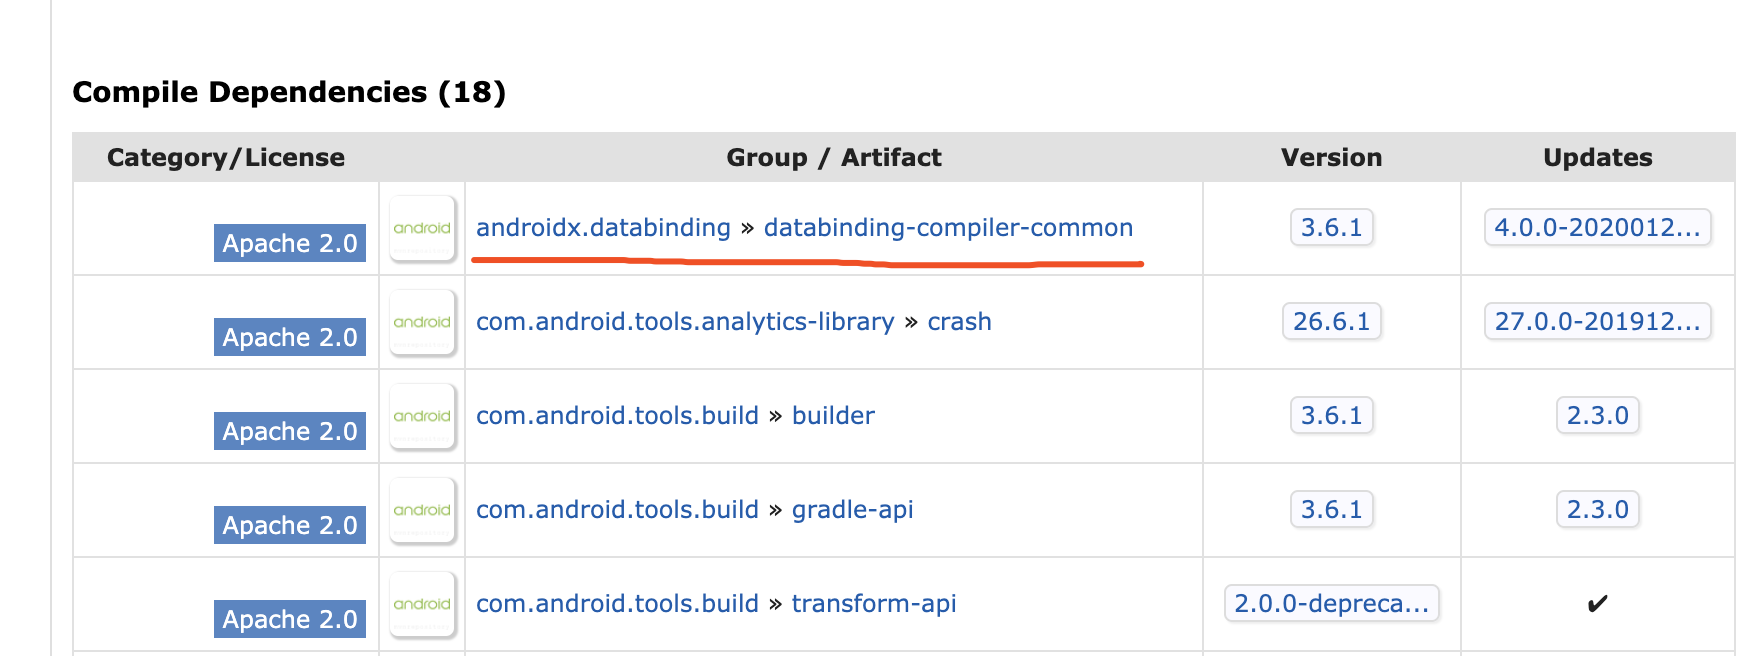
Task: Open the transform-api artifact link
Action: (x=874, y=604)
